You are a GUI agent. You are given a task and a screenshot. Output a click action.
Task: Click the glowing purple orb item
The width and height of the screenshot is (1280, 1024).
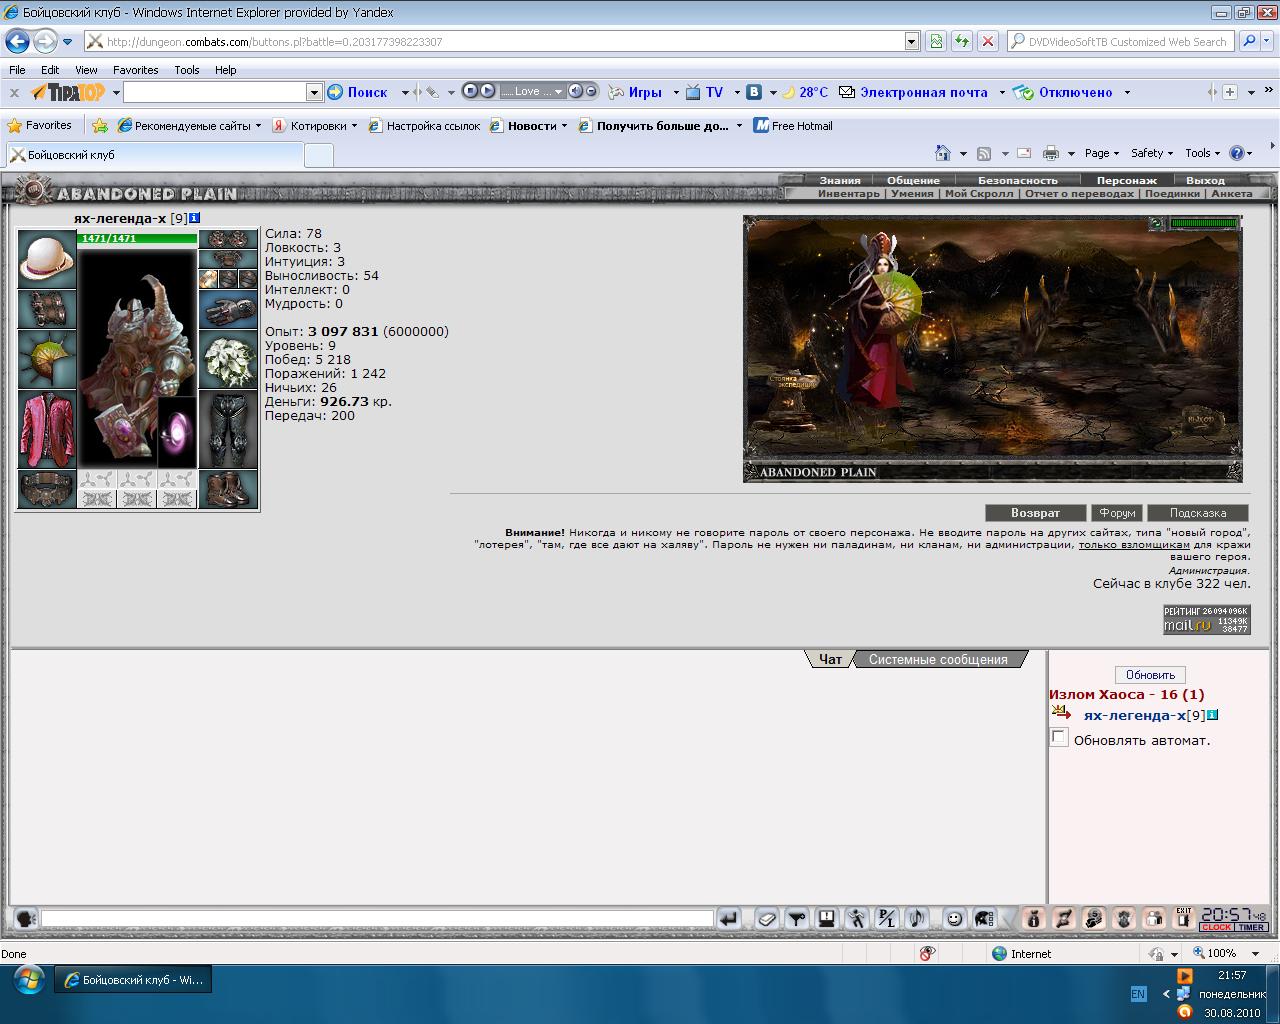click(177, 432)
